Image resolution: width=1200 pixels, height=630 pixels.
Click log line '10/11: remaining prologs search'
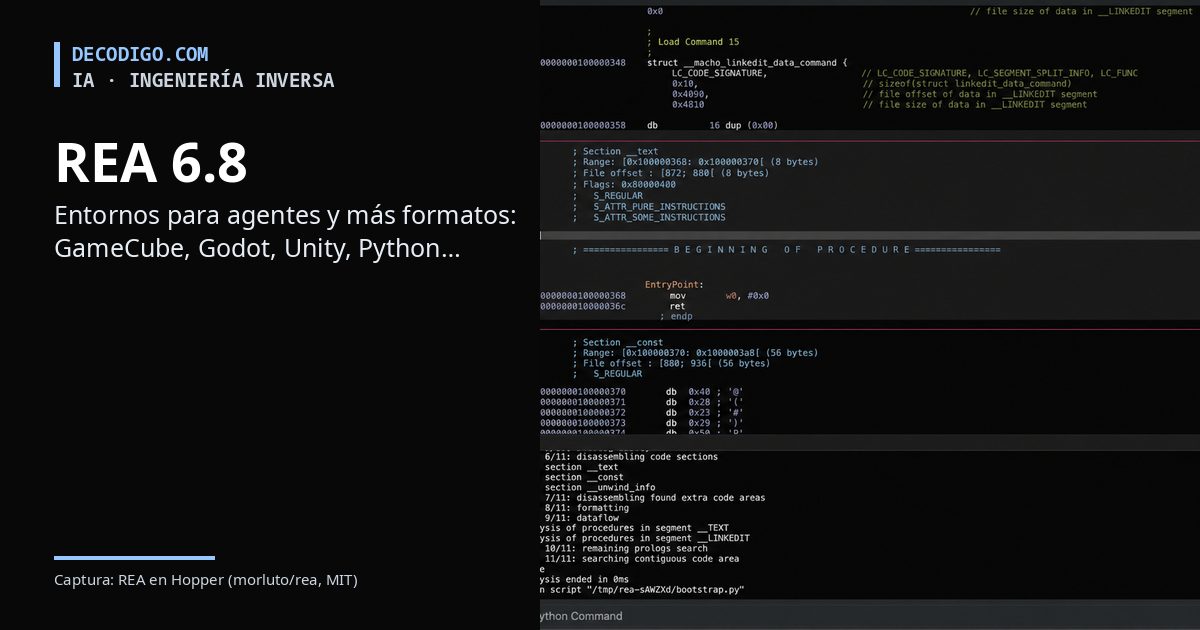click(626, 548)
